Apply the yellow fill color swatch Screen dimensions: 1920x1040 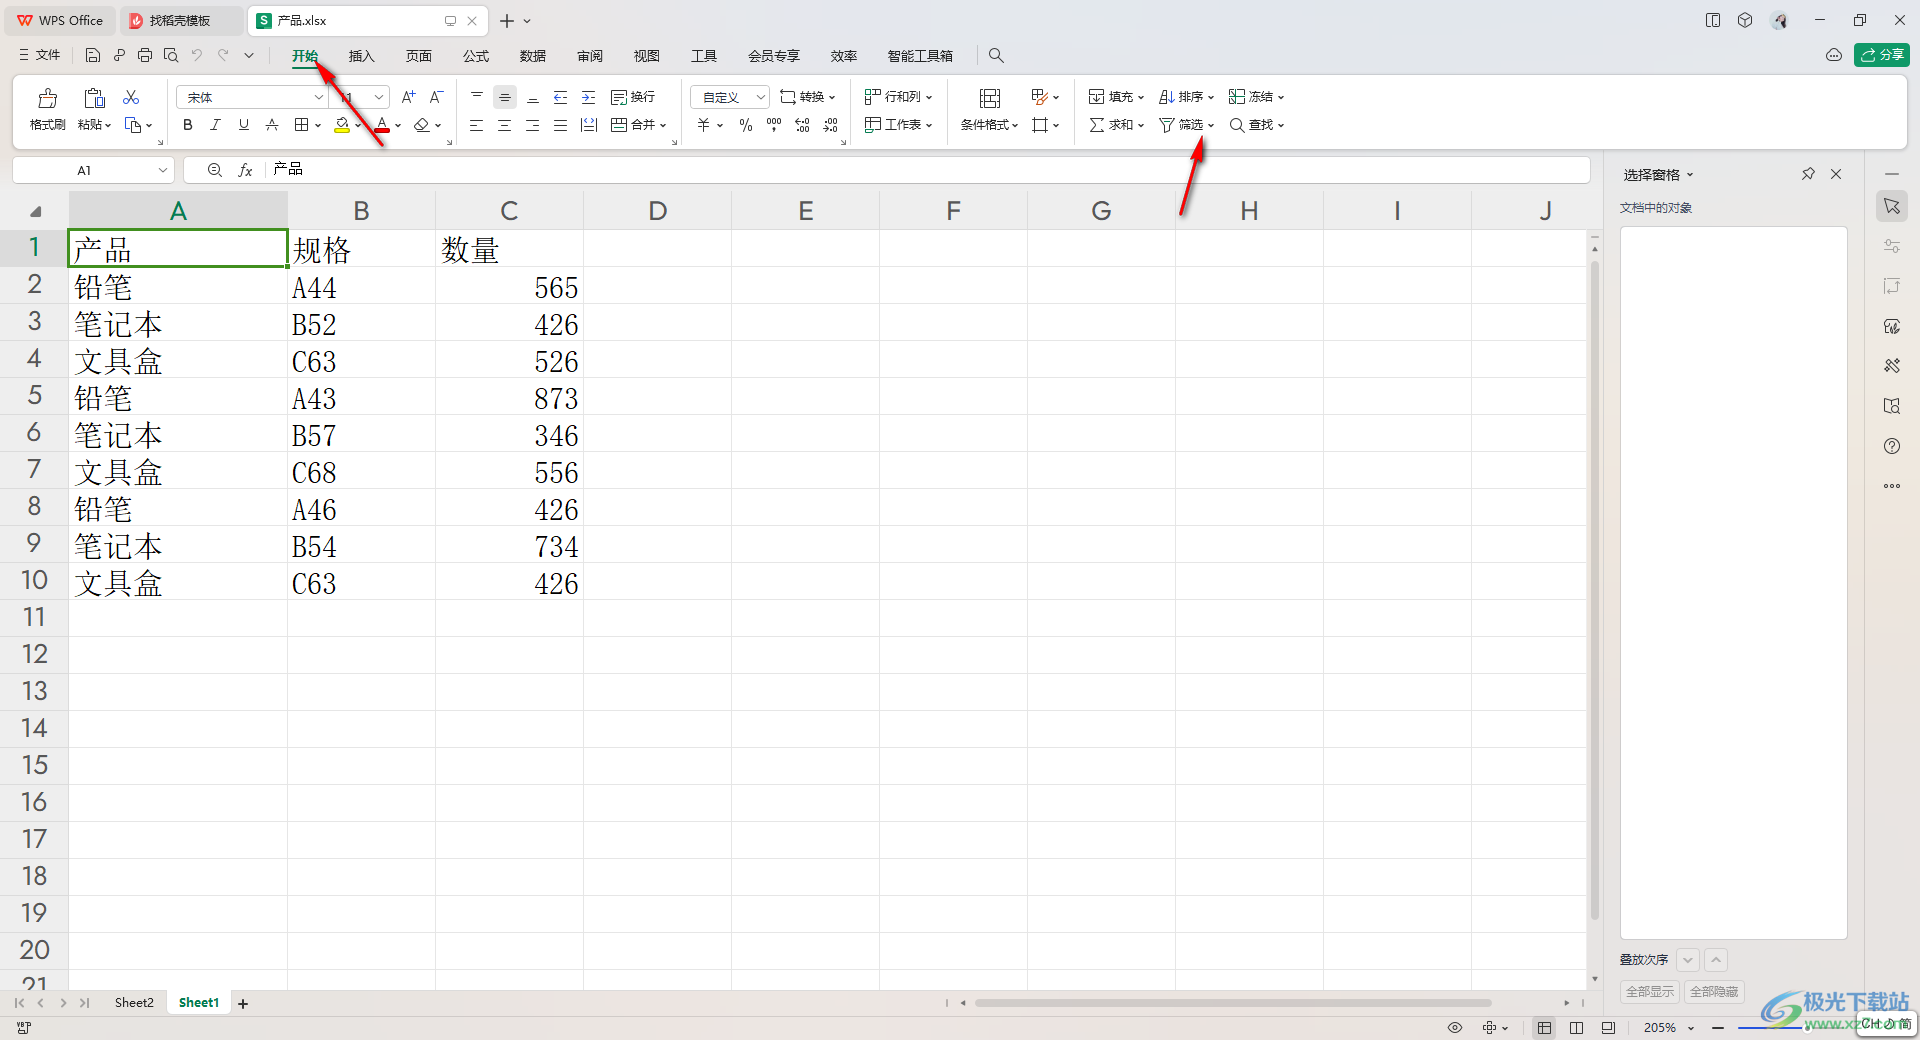click(342, 125)
